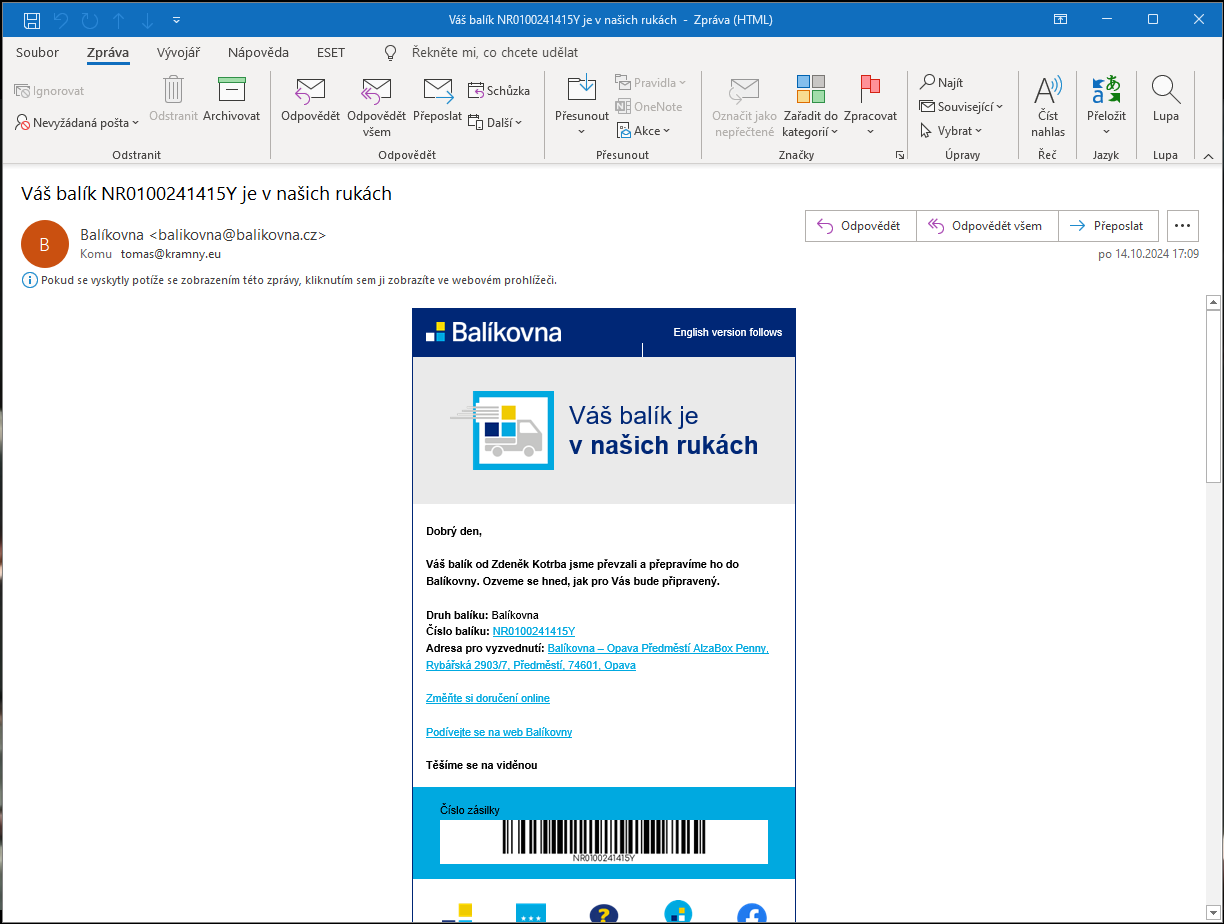
Task: Click the Facebook icon in footer
Action: pyautogui.click(x=751, y=914)
